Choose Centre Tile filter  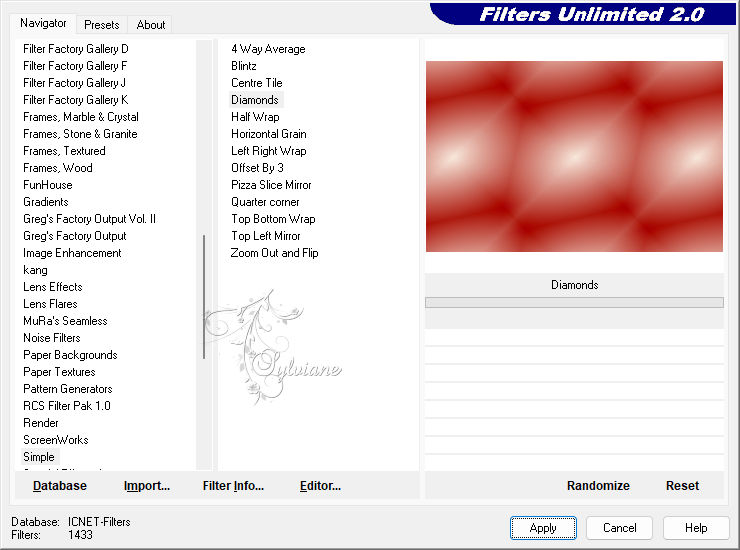click(x=256, y=83)
